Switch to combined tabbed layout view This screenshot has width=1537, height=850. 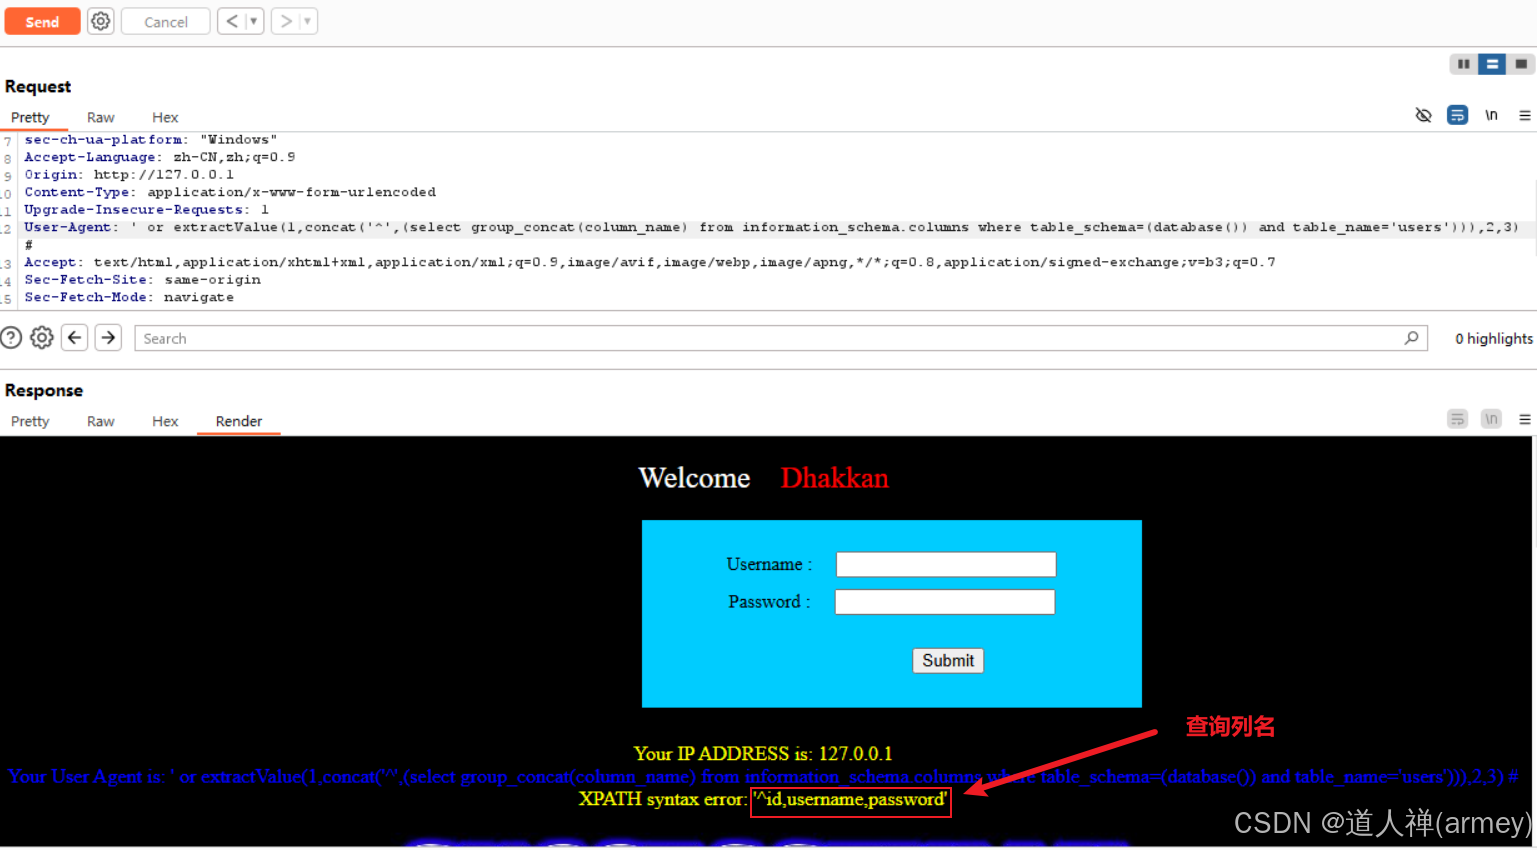tap(1521, 64)
